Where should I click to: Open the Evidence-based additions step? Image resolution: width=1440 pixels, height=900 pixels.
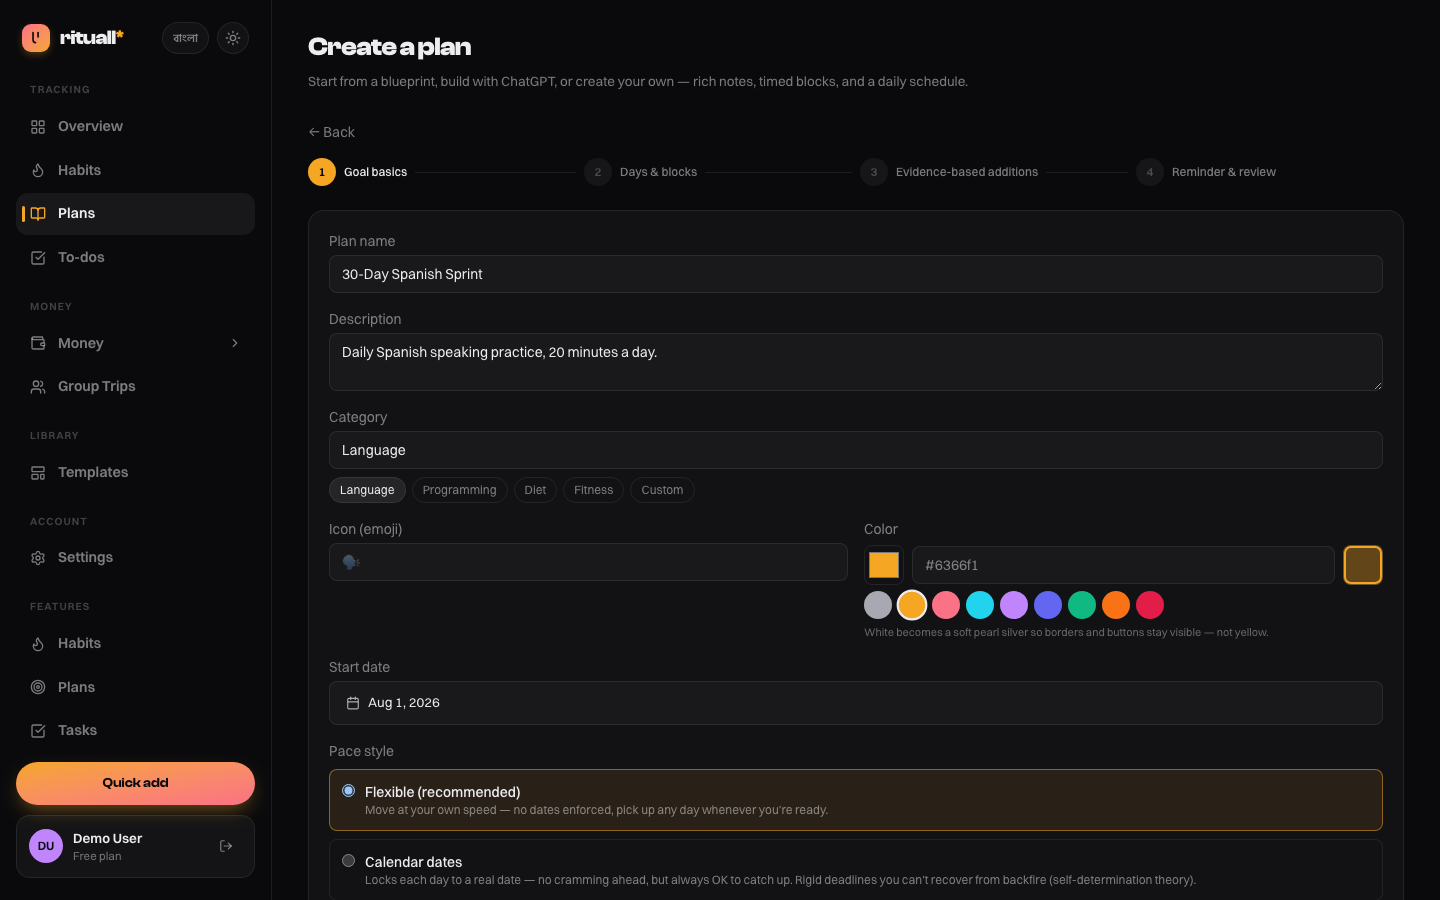tap(949, 172)
